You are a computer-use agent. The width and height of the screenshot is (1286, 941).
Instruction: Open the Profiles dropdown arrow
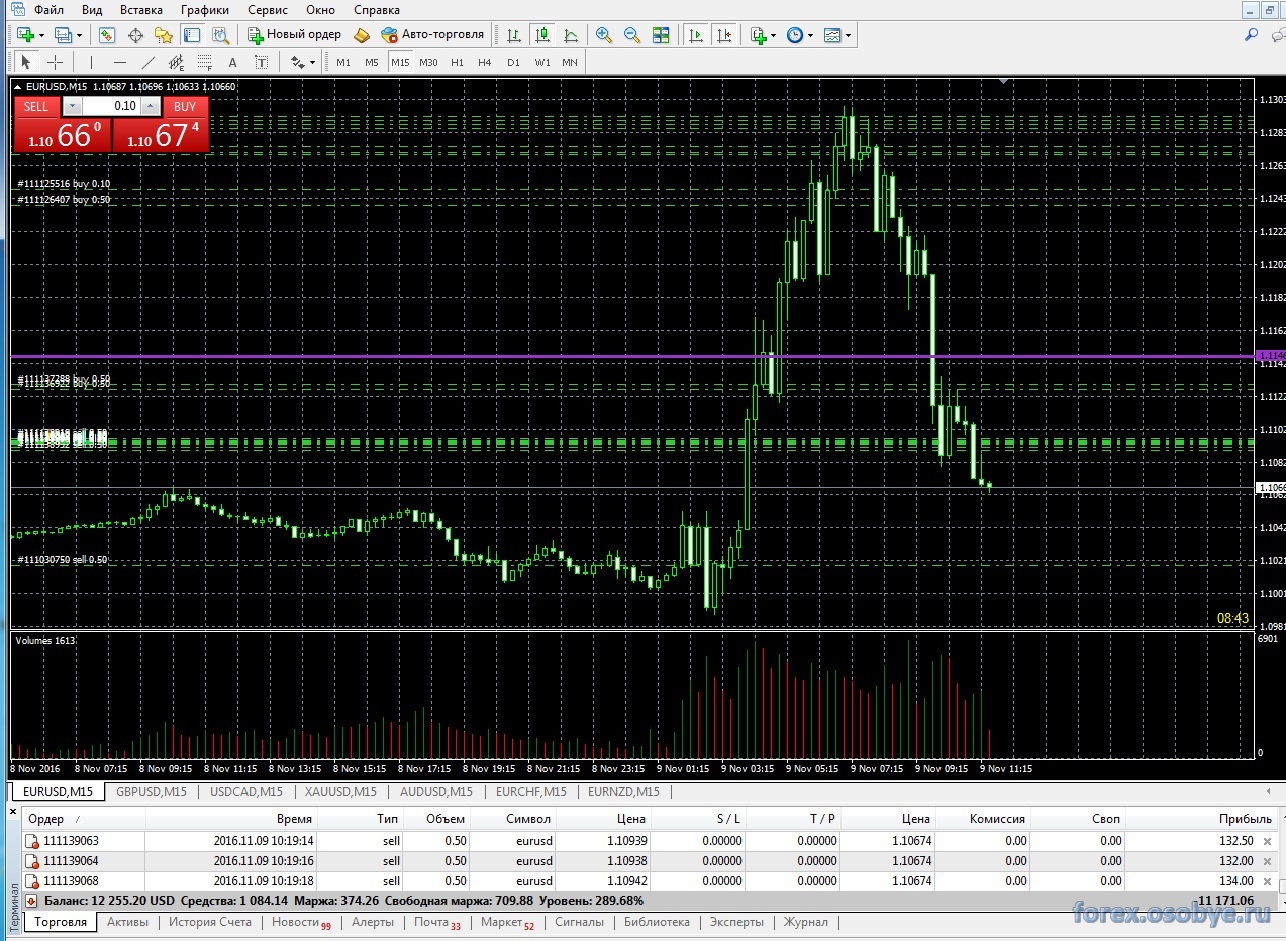tap(79, 35)
